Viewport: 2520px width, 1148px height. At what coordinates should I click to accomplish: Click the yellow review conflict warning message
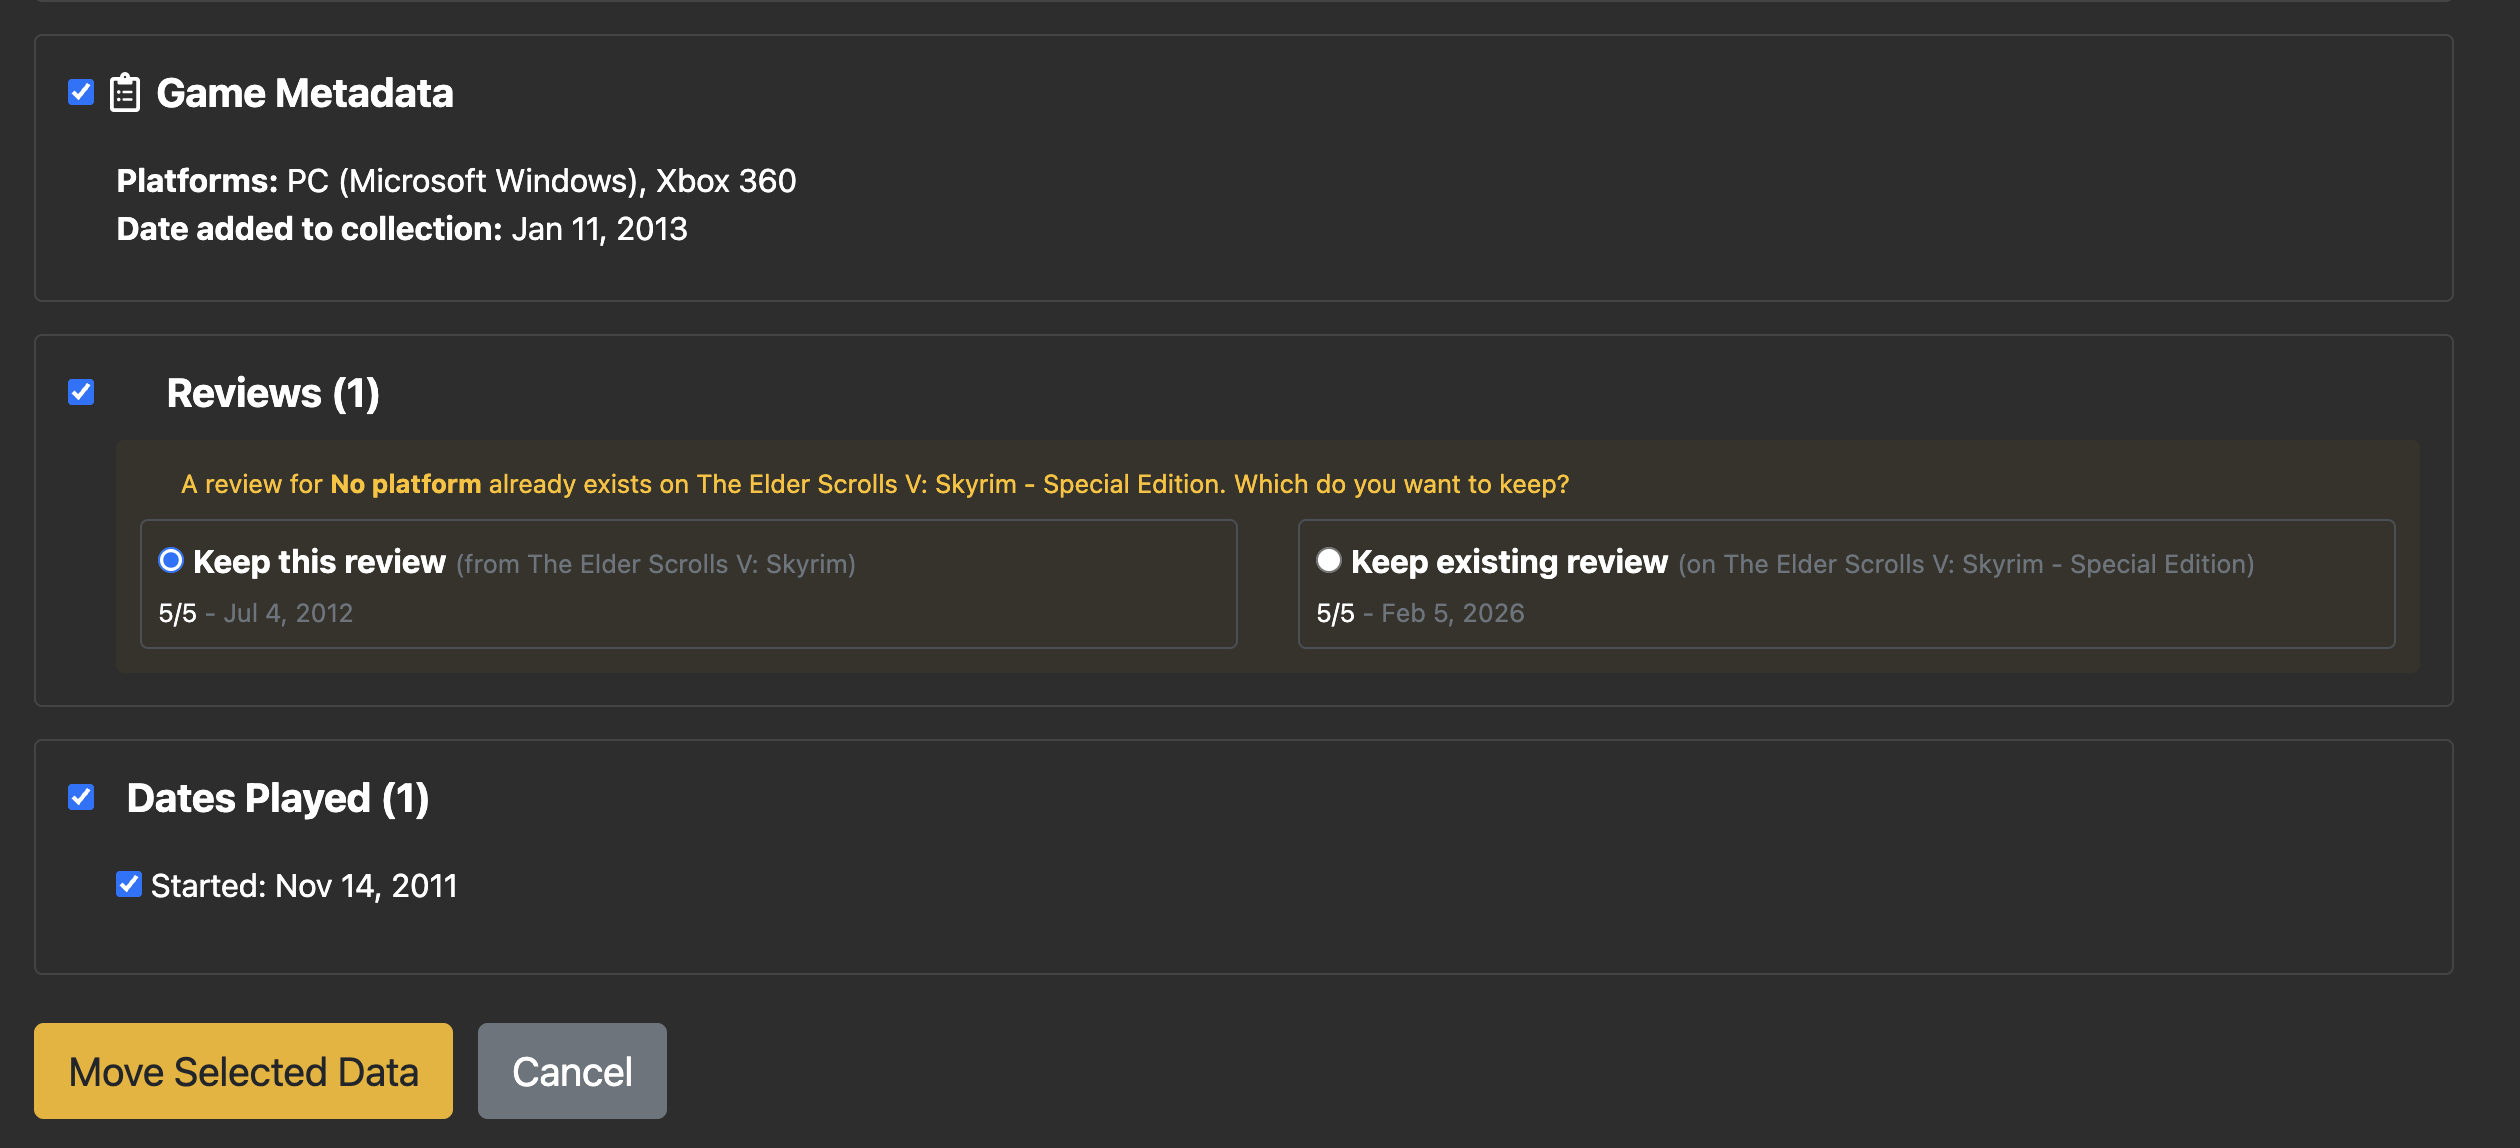tap(875, 484)
